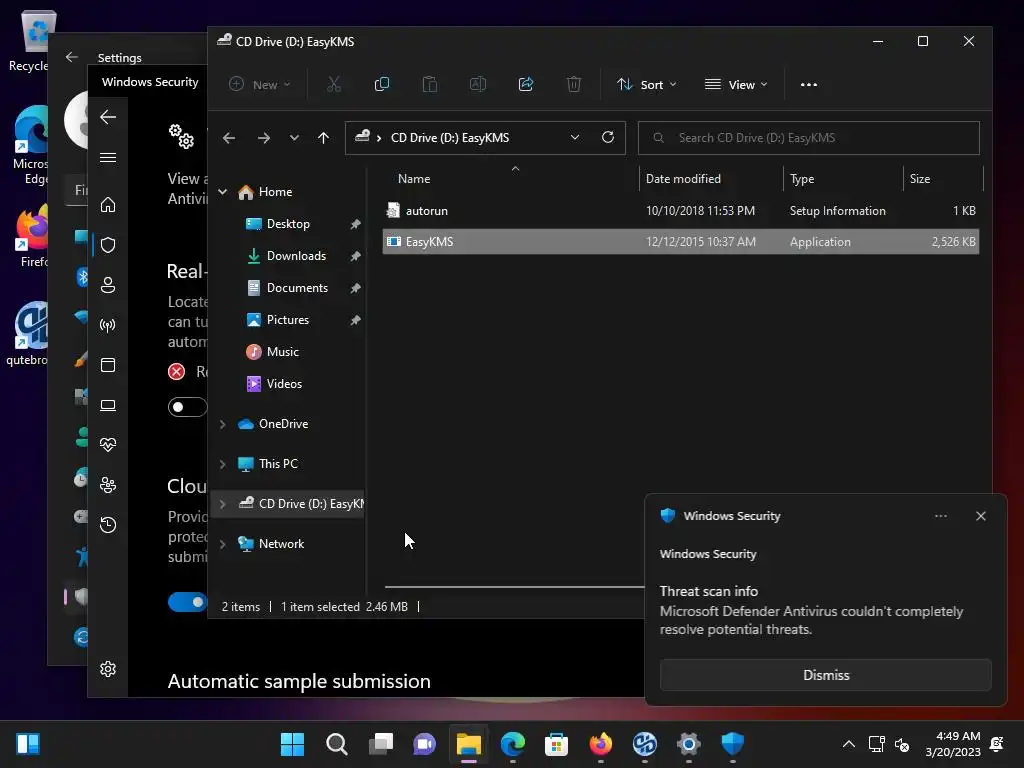Open the New dropdown in Explorer toolbar
This screenshot has height=768, width=1024.
point(260,84)
